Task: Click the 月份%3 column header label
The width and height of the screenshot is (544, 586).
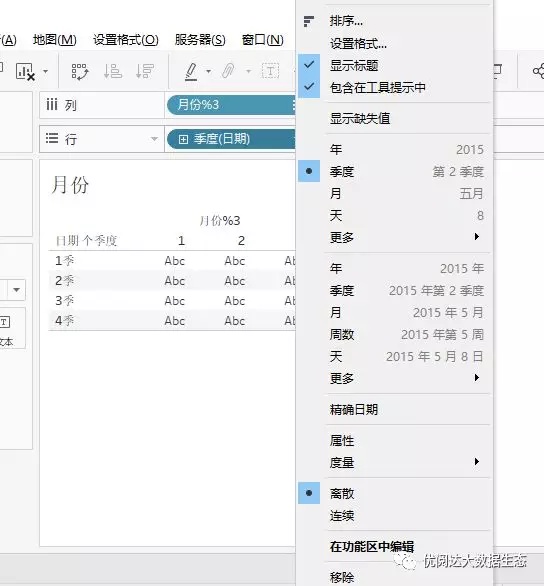Action: click(220, 220)
